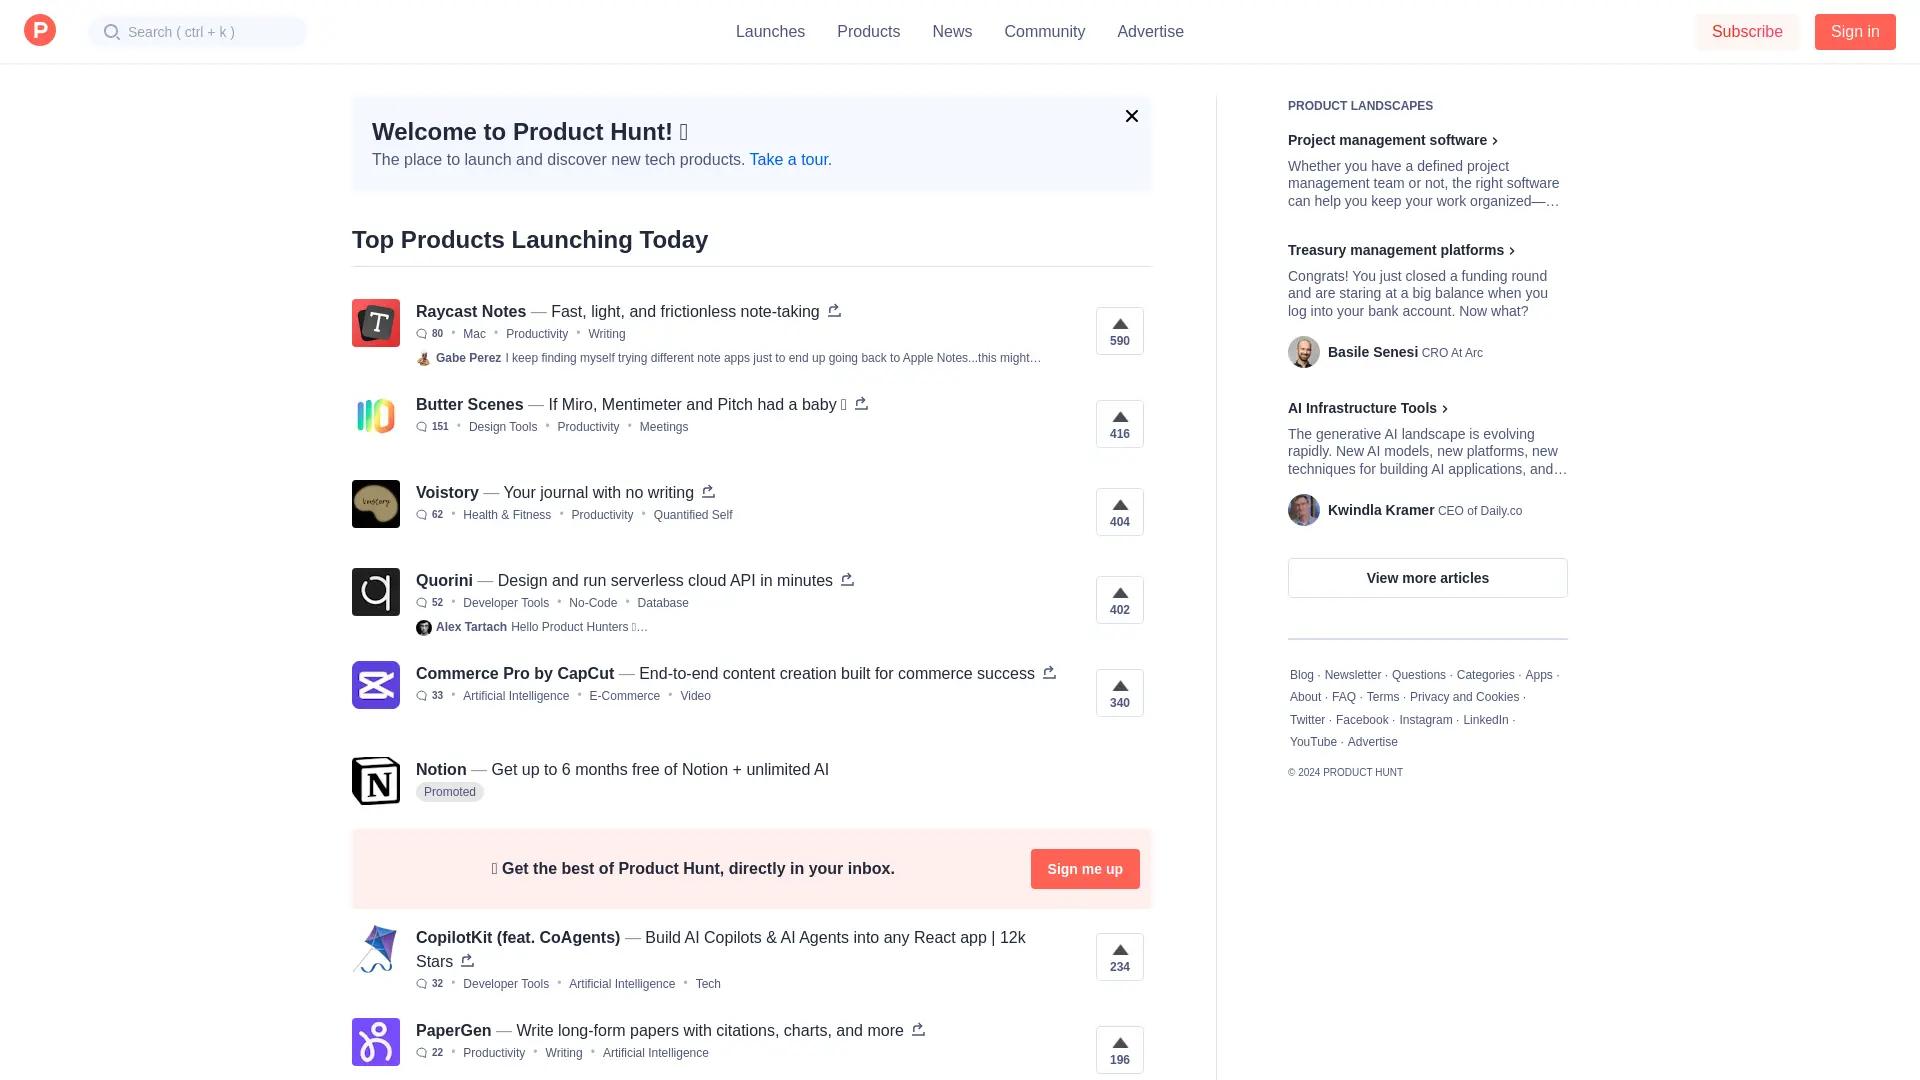Image resolution: width=1920 pixels, height=1080 pixels.
Task: Click Kwindla Kramer's avatar photo
Action: tap(1304, 510)
